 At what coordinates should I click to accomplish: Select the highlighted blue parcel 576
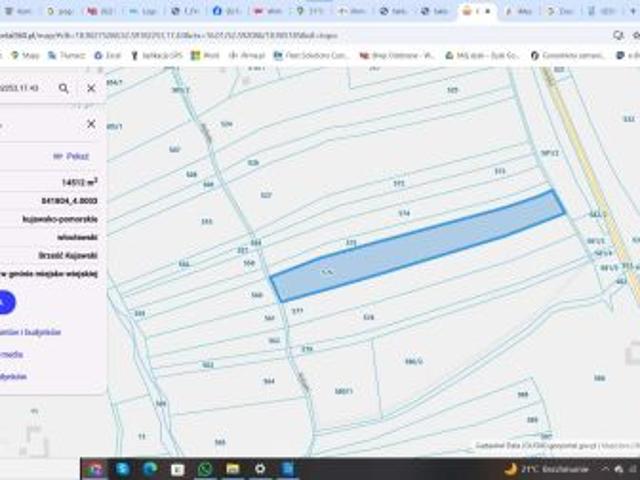pyautogui.click(x=420, y=248)
